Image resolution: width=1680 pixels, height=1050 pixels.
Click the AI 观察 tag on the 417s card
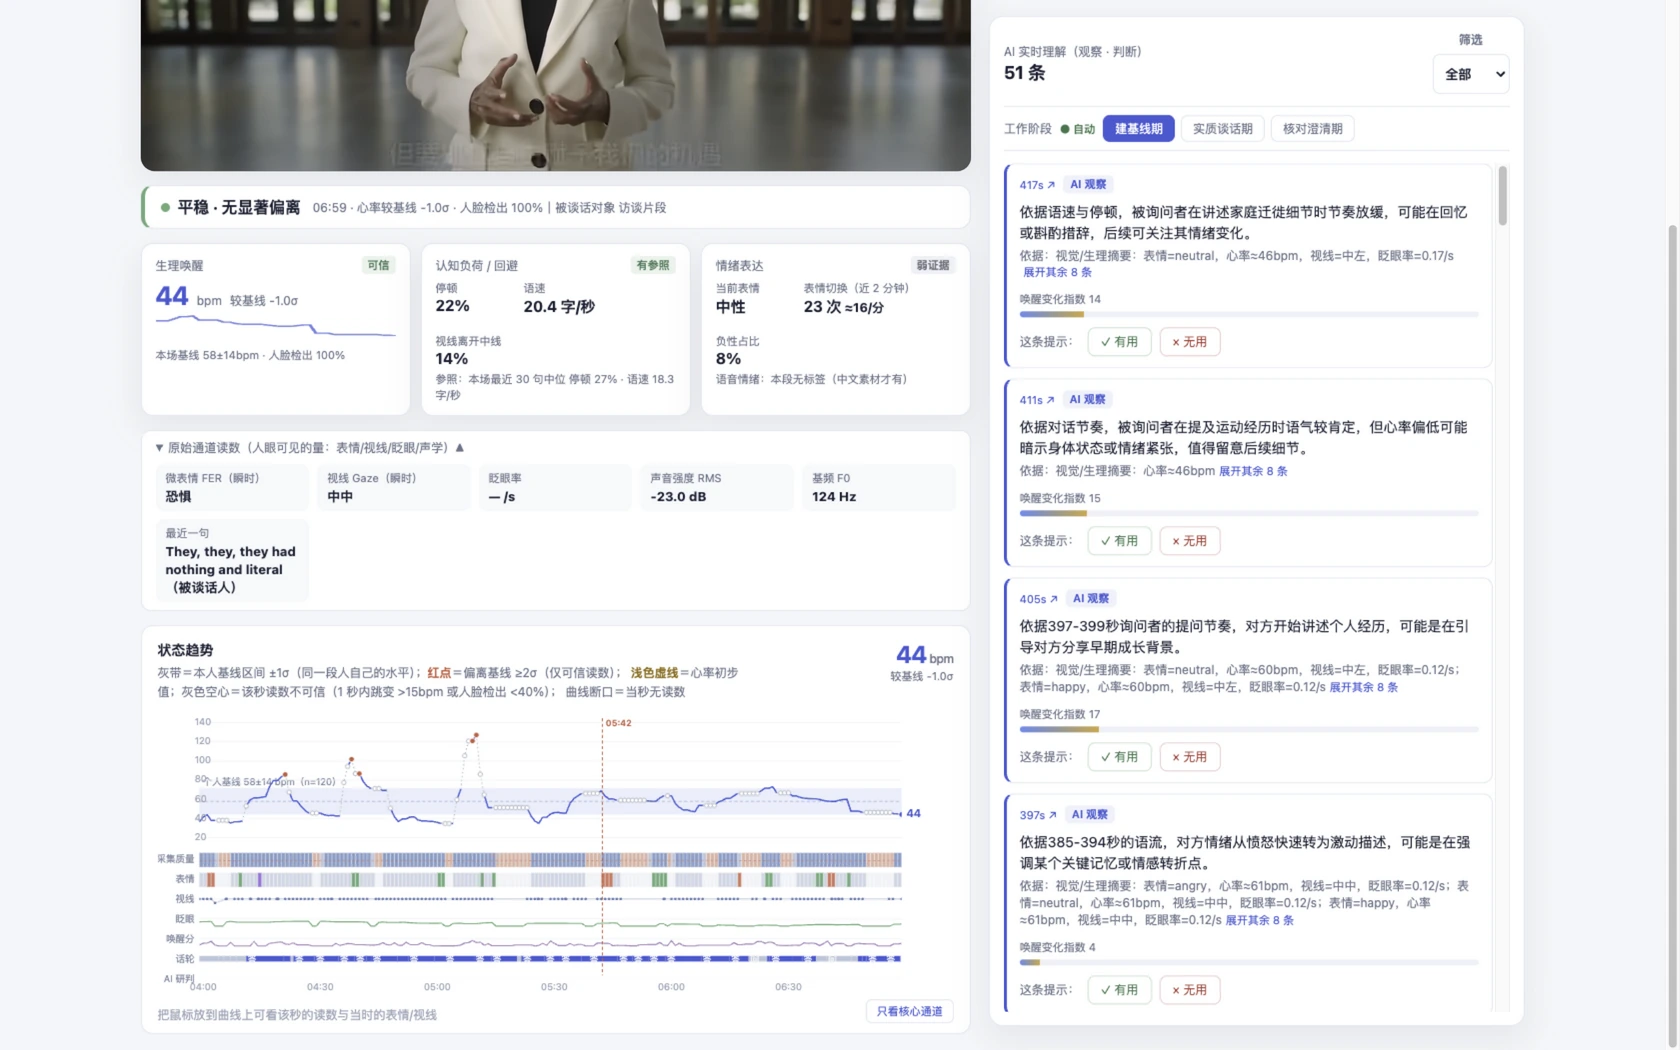[x=1088, y=185]
